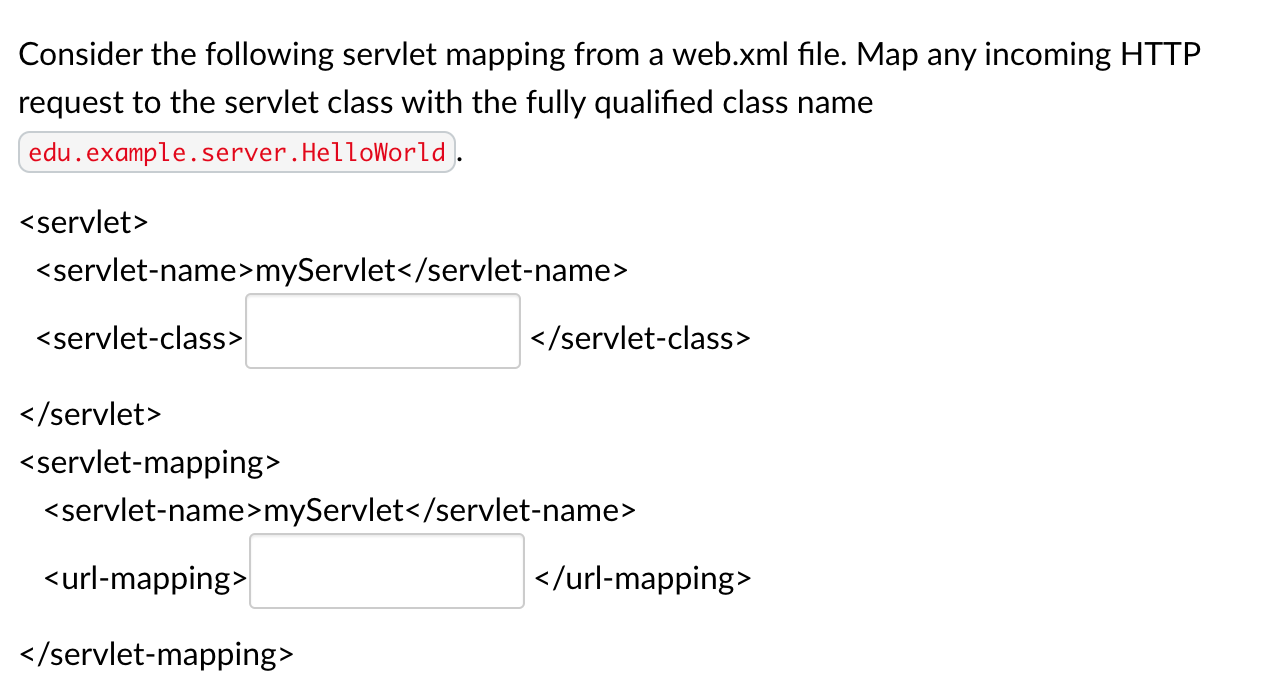Click the closing </url-mapping> tag text
The height and width of the screenshot is (690, 1280).
click(x=643, y=579)
